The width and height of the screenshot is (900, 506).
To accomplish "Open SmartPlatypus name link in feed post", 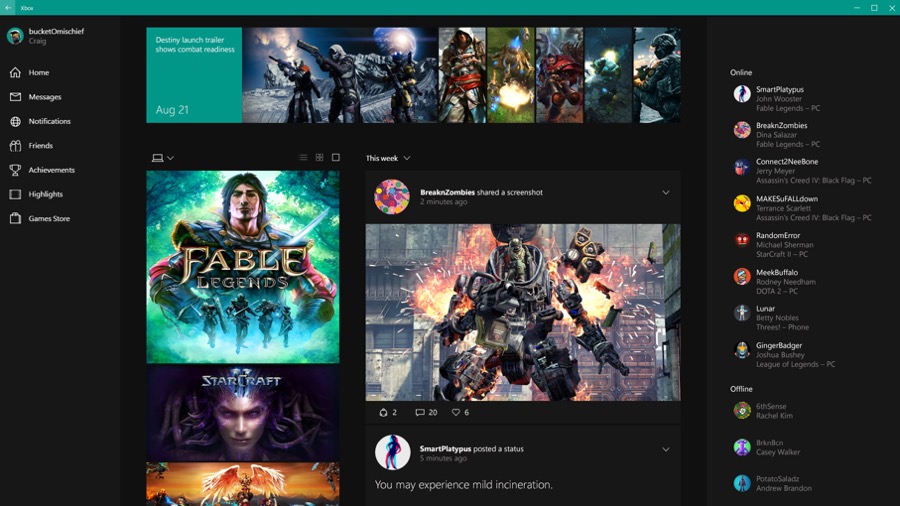I will [445, 449].
